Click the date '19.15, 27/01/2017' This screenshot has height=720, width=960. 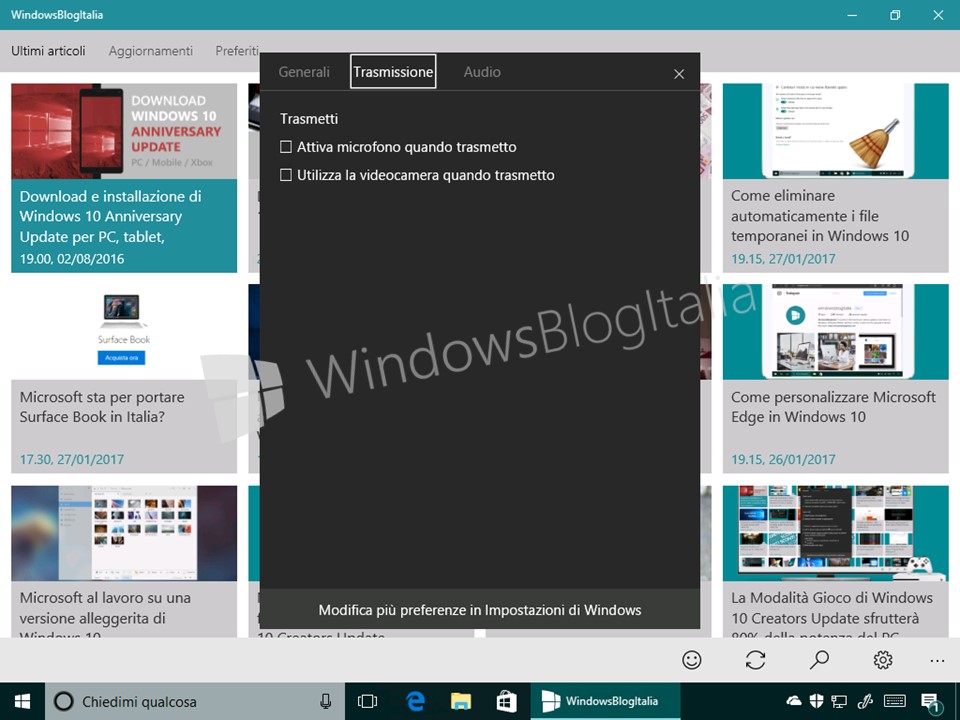pyautogui.click(x=783, y=259)
